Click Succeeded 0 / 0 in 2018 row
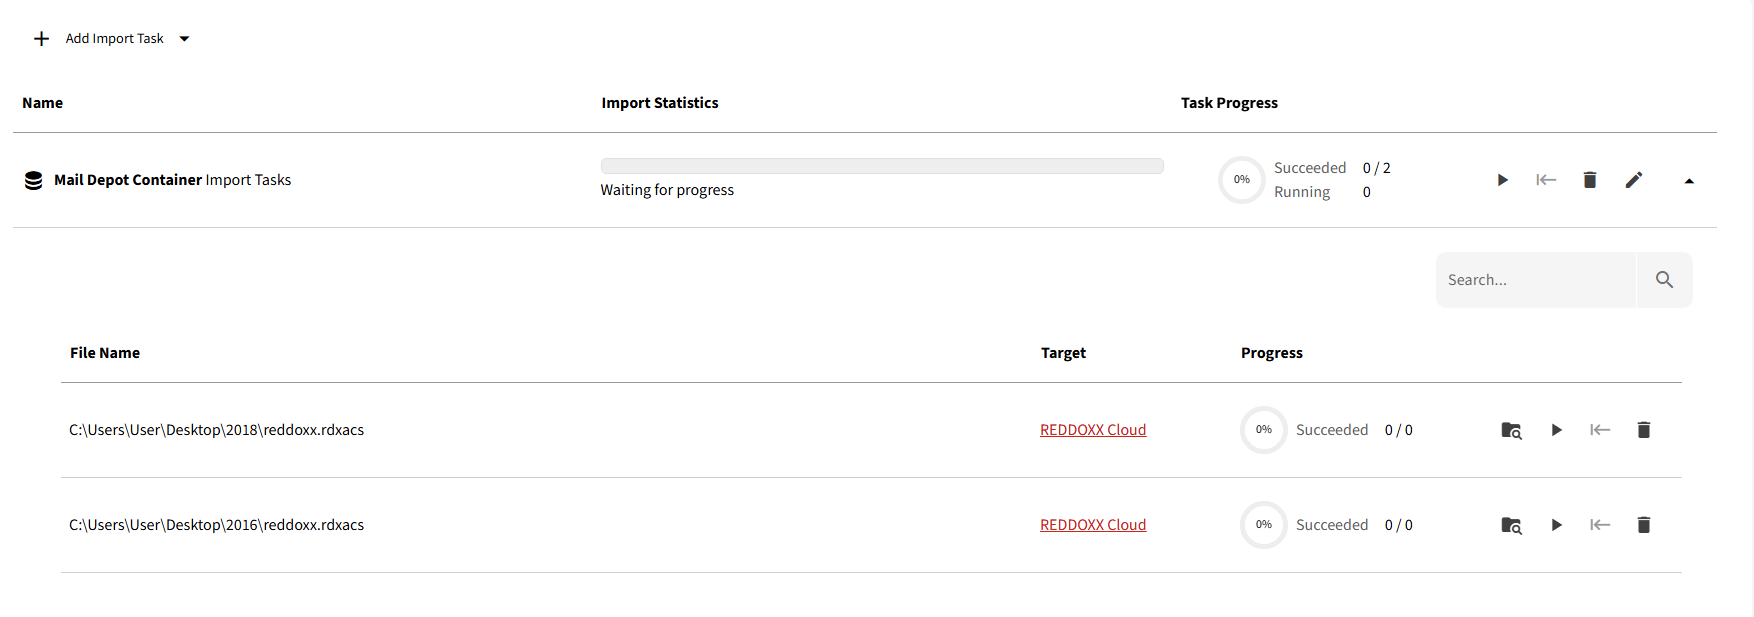Screen dimensions: 1754x617 [x=1354, y=430]
